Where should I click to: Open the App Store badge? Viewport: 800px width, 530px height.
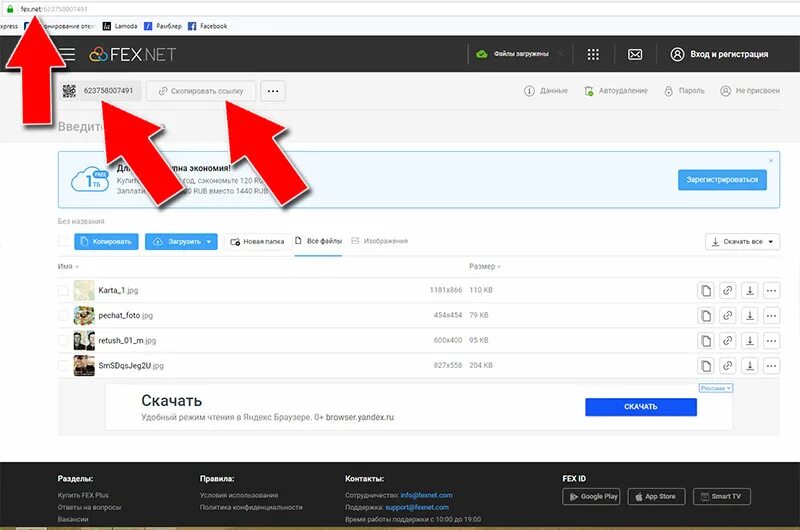tap(656, 496)
